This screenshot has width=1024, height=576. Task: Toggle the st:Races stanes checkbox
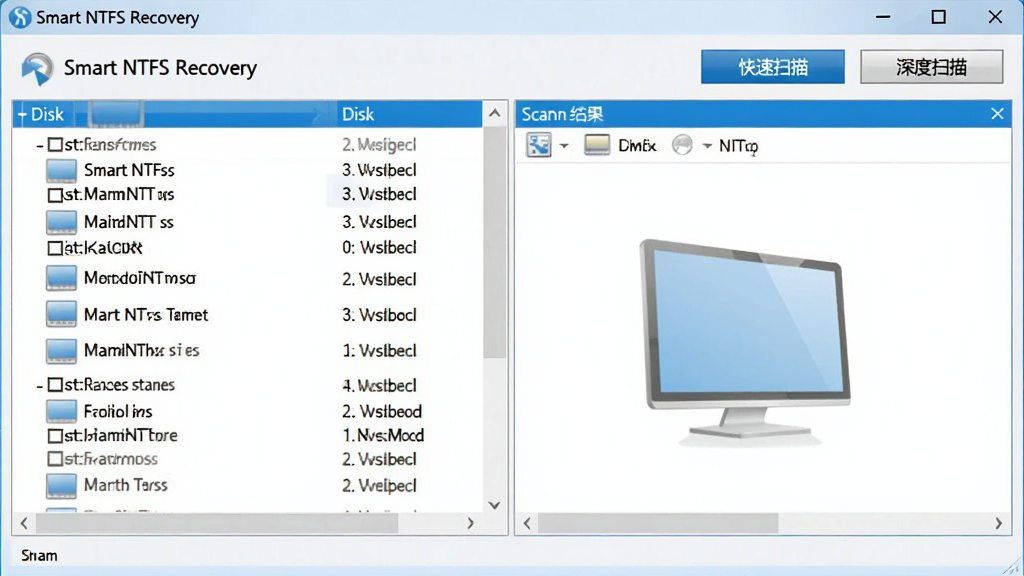[56, 385]
